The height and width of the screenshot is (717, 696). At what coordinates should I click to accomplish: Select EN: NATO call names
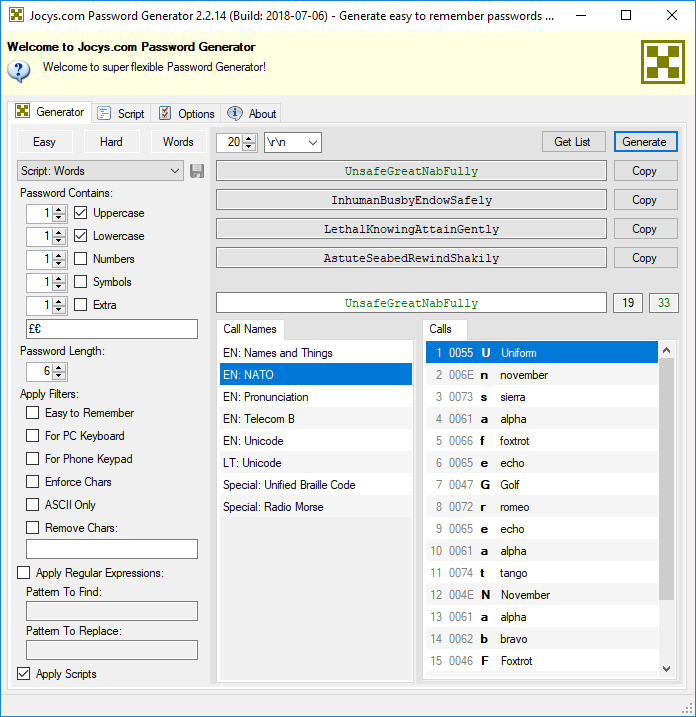(x=316, y=375)
